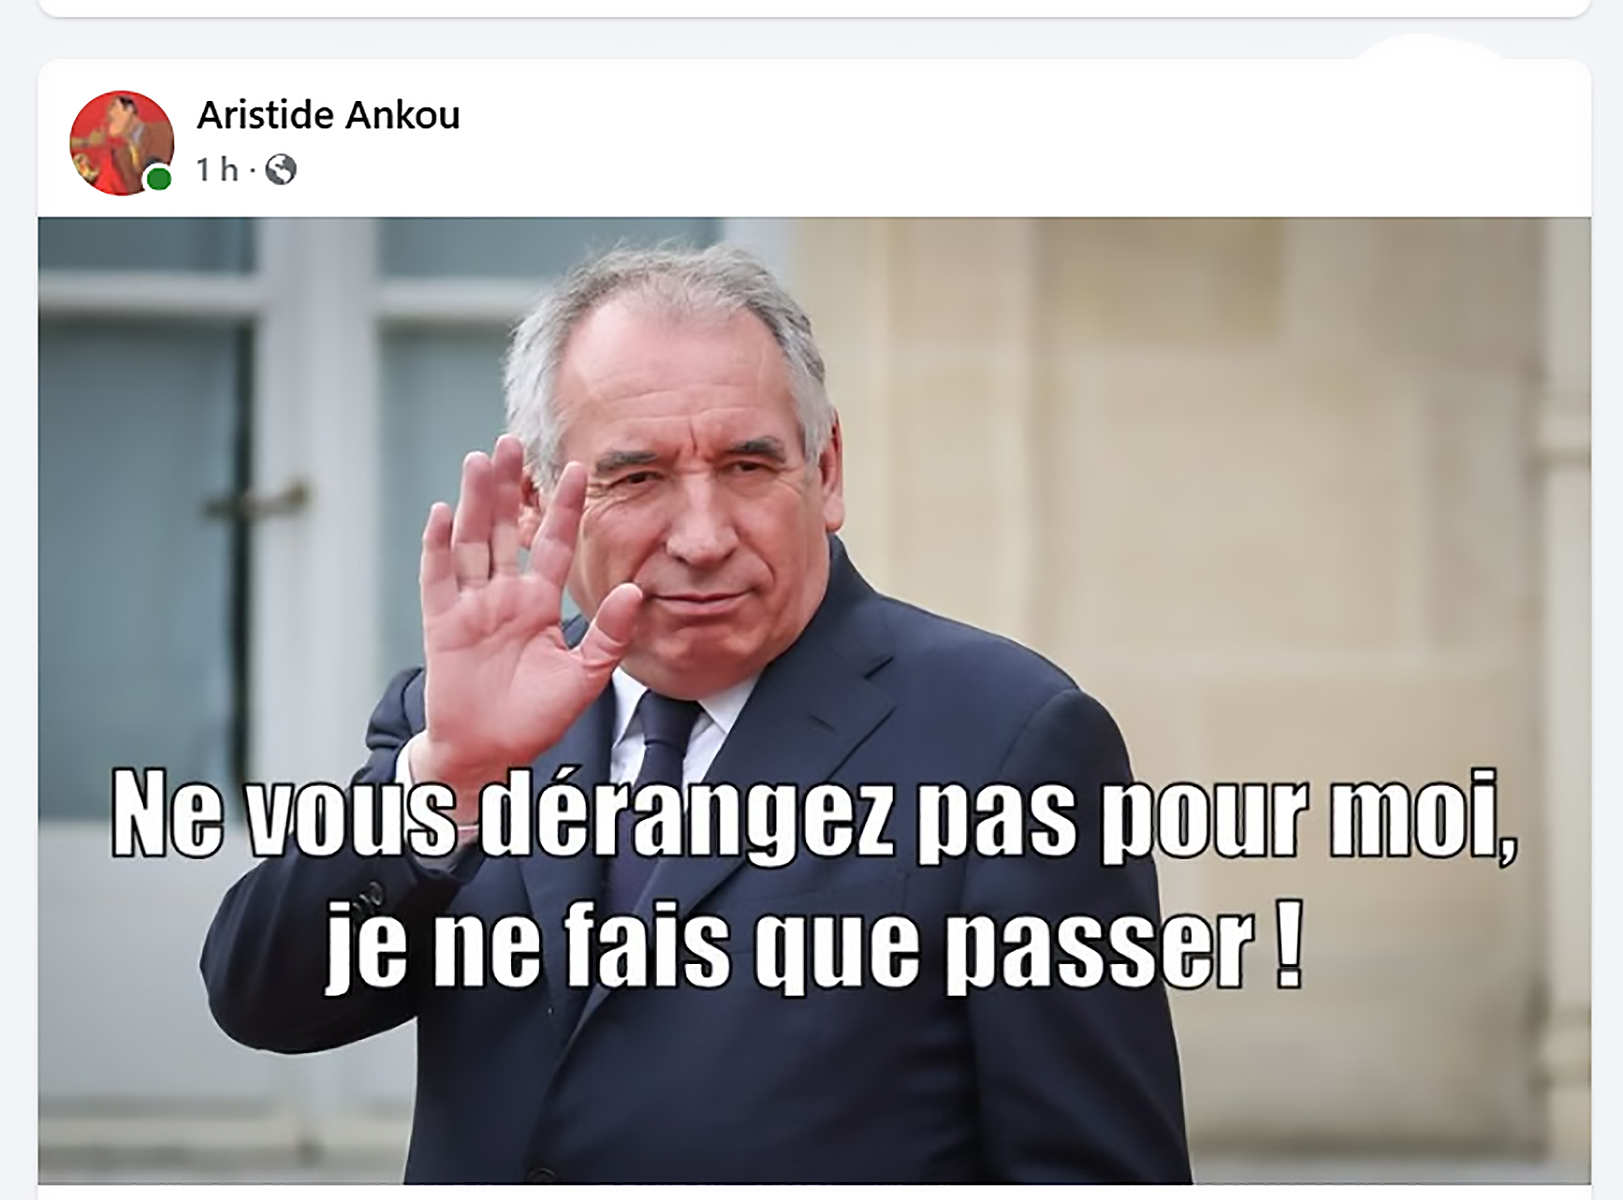Viewport: 1623px width, 1200px height.
Task: Click the green online status dot
Action: pyautogui.click(x=158, y=179)
